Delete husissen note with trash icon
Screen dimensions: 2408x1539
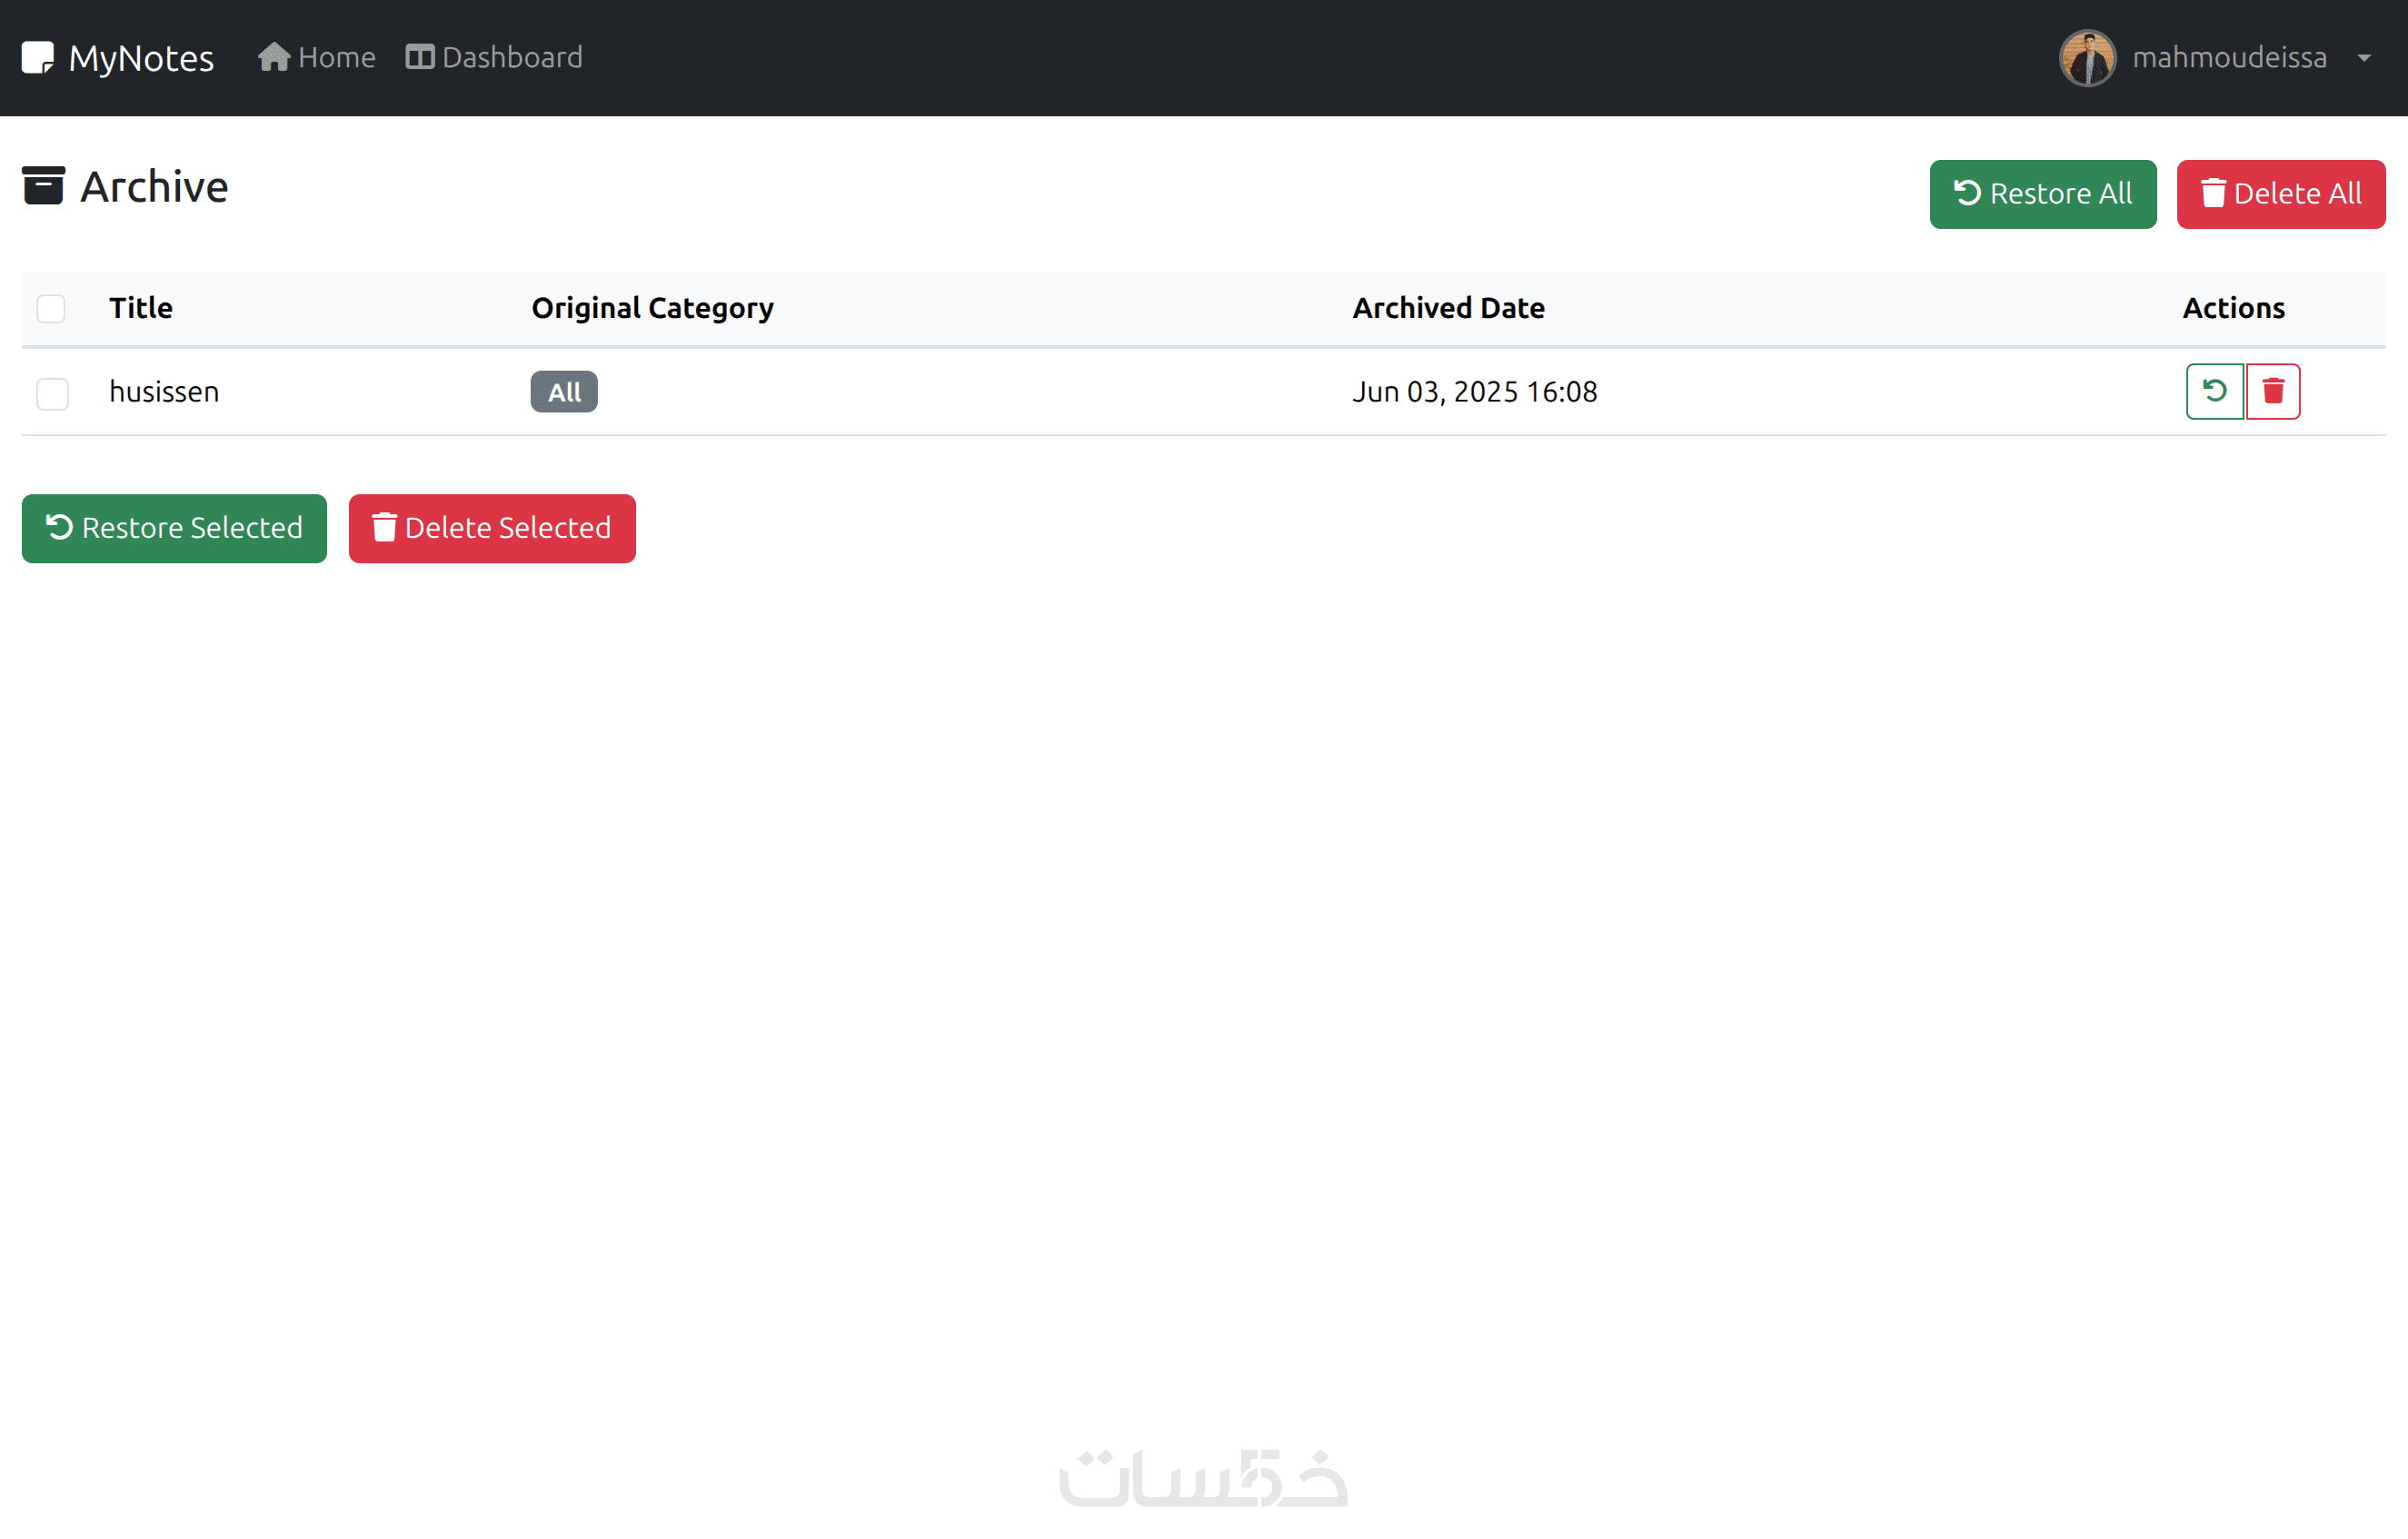2273,391
